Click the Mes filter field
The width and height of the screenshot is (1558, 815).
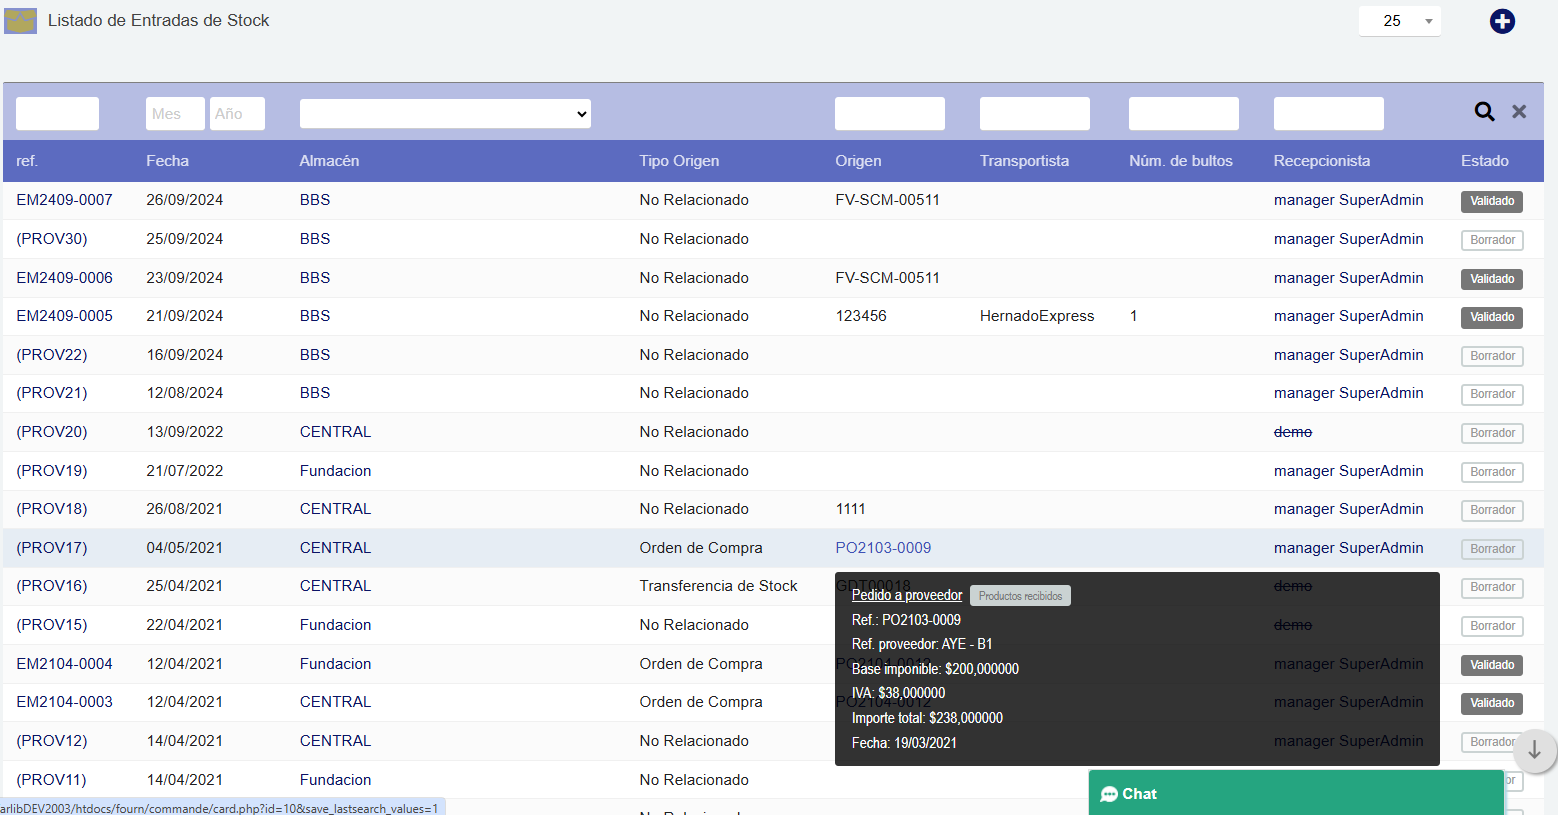(175, 114)
